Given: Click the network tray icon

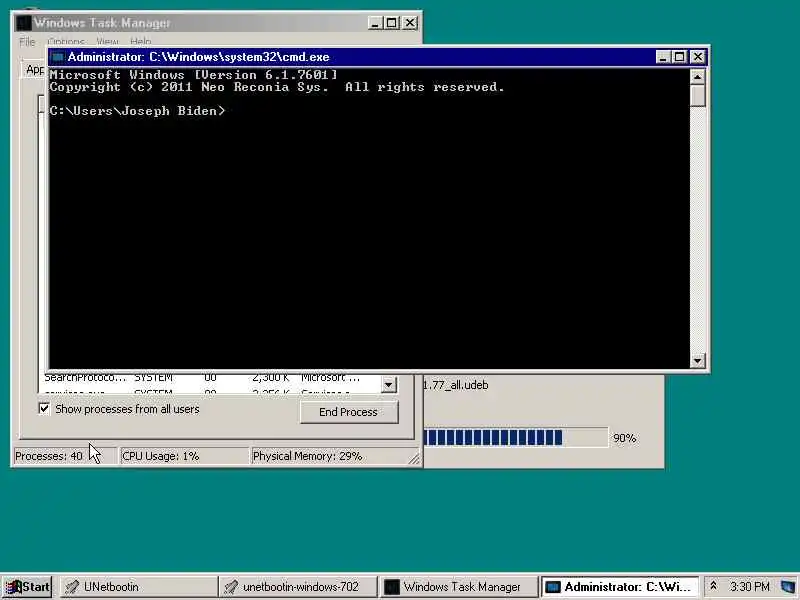Looking at the screenshot, I should click(x=788, y=587).
